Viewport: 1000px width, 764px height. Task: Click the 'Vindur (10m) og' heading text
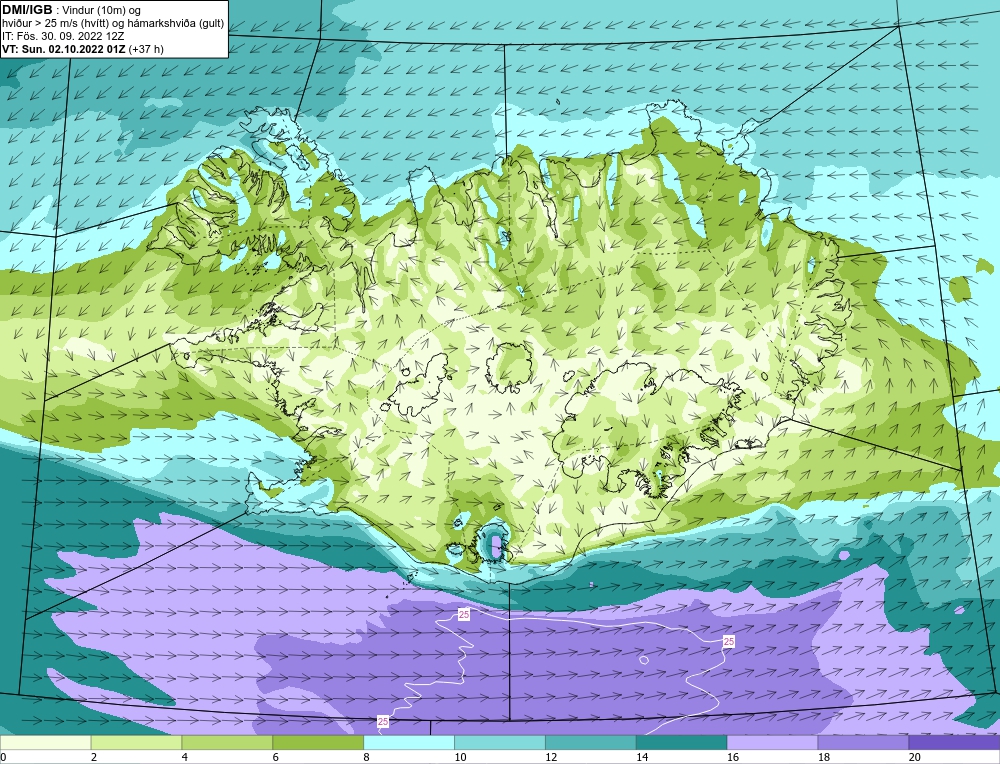(x=102, y=11)
